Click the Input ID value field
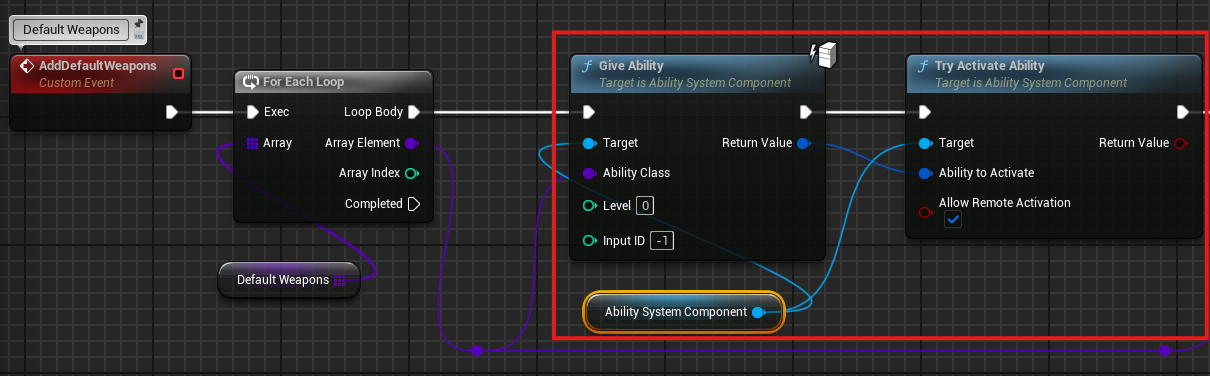The height and width of the screenshot is (376, 1210). pos(661,241)
